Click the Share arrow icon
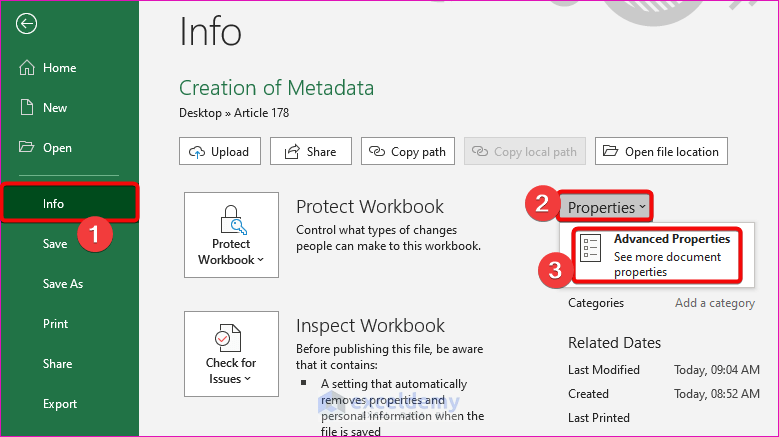779x437 pixels. pos(292,152)
